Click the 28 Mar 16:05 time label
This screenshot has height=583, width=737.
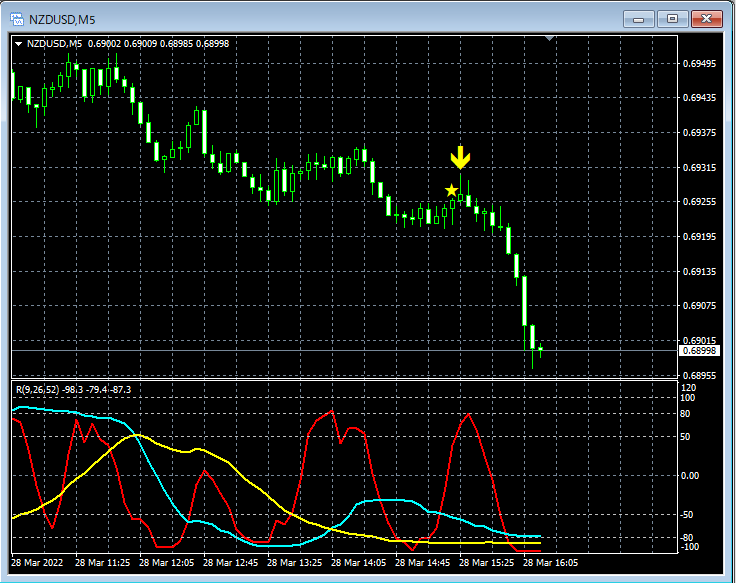coord(551,563)
